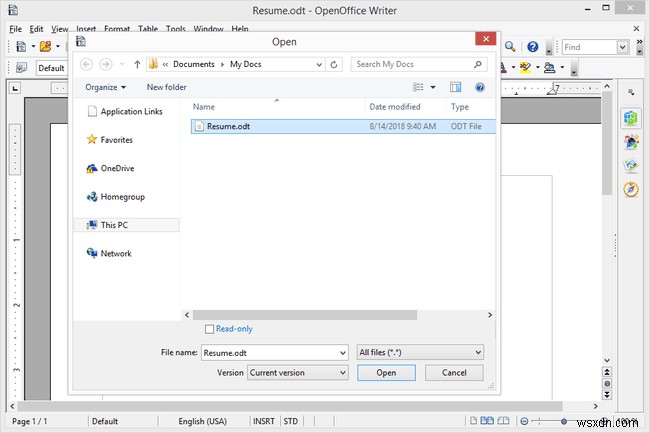Screen dimensions: 650x433
Task: Refresh the My Docs folder listing
Action: (x=334, y=64)
